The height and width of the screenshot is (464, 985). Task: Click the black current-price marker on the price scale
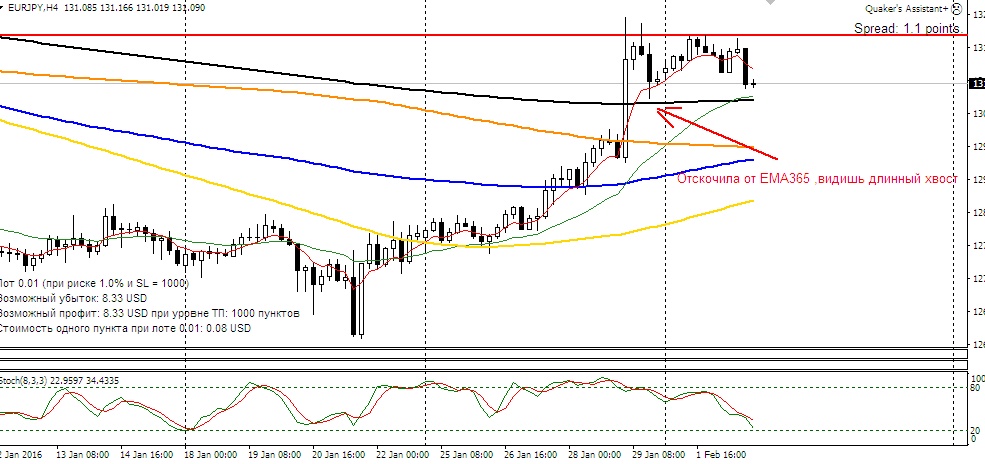point(977,84)
